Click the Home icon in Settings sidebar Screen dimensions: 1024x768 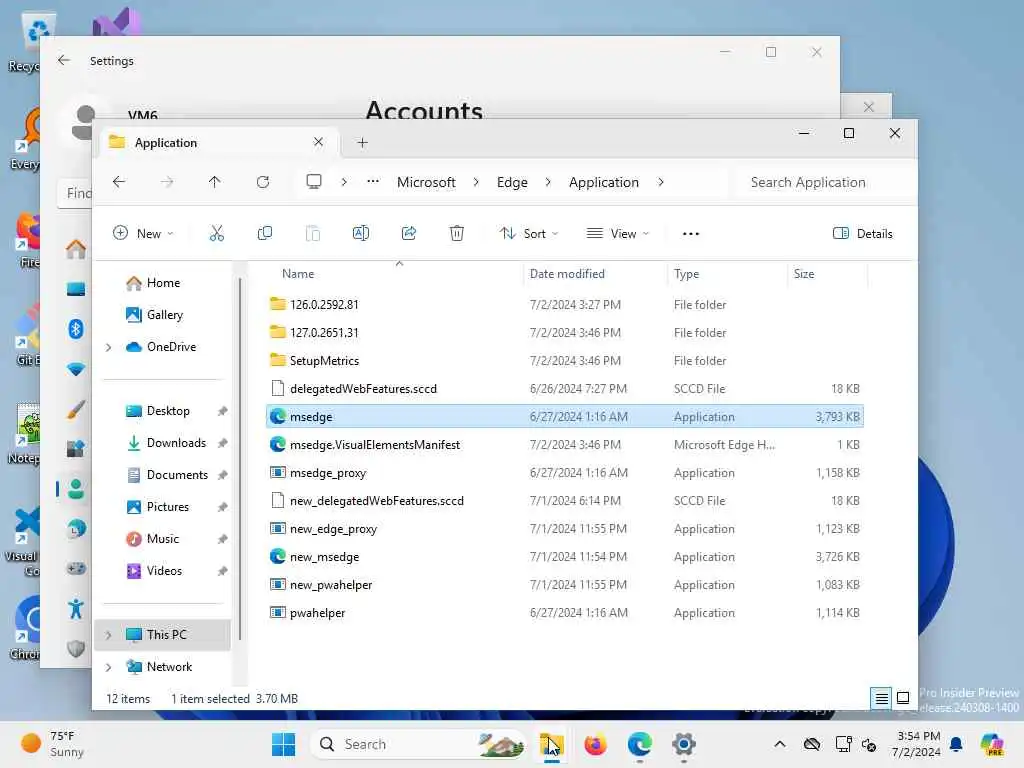pos(76,249)
